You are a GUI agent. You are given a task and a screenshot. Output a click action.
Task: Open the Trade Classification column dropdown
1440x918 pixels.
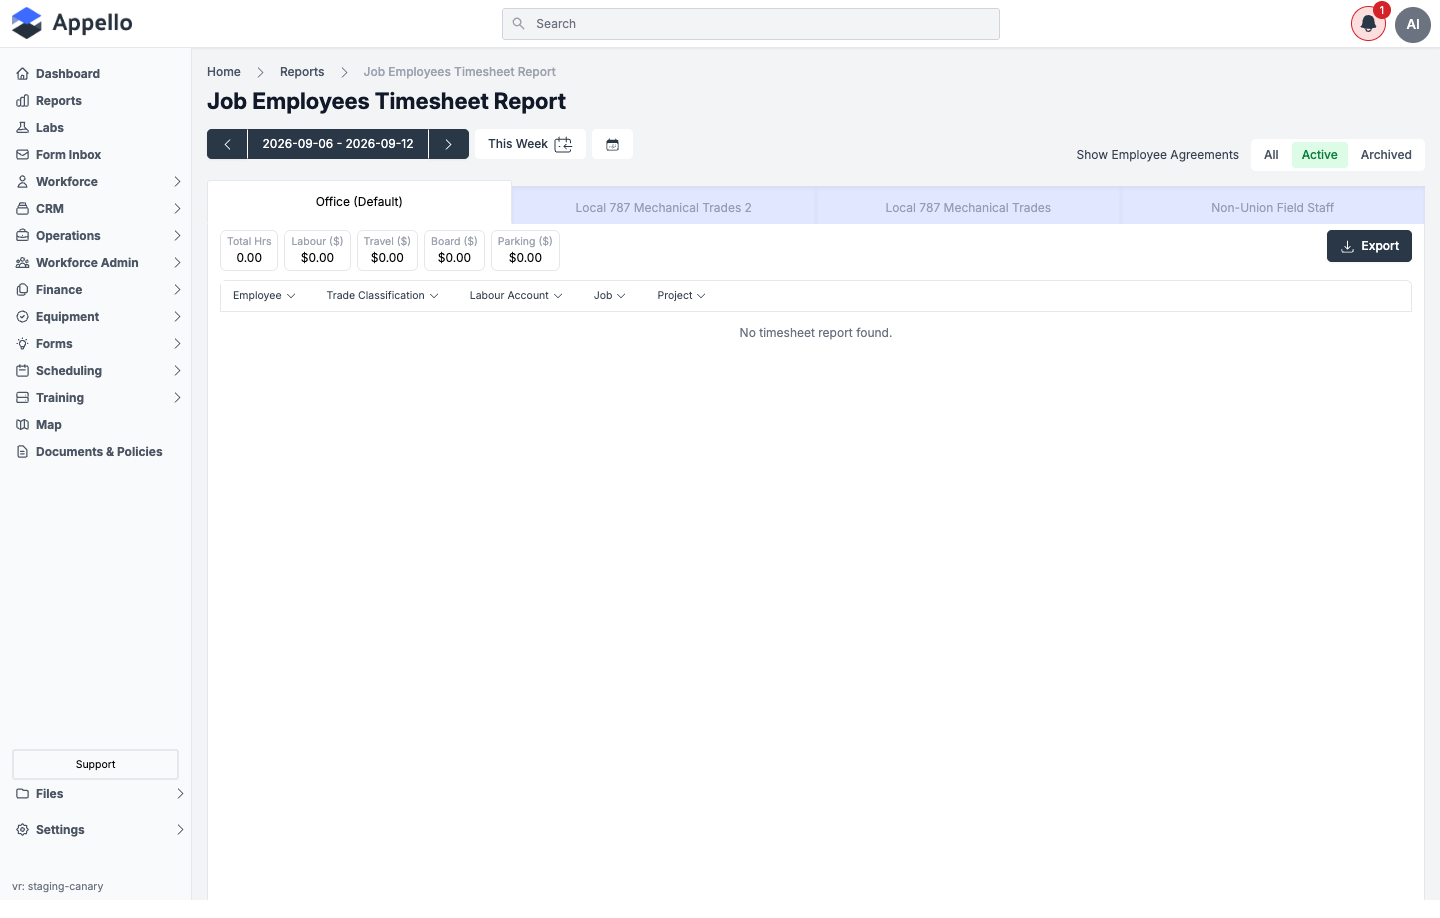382,296
